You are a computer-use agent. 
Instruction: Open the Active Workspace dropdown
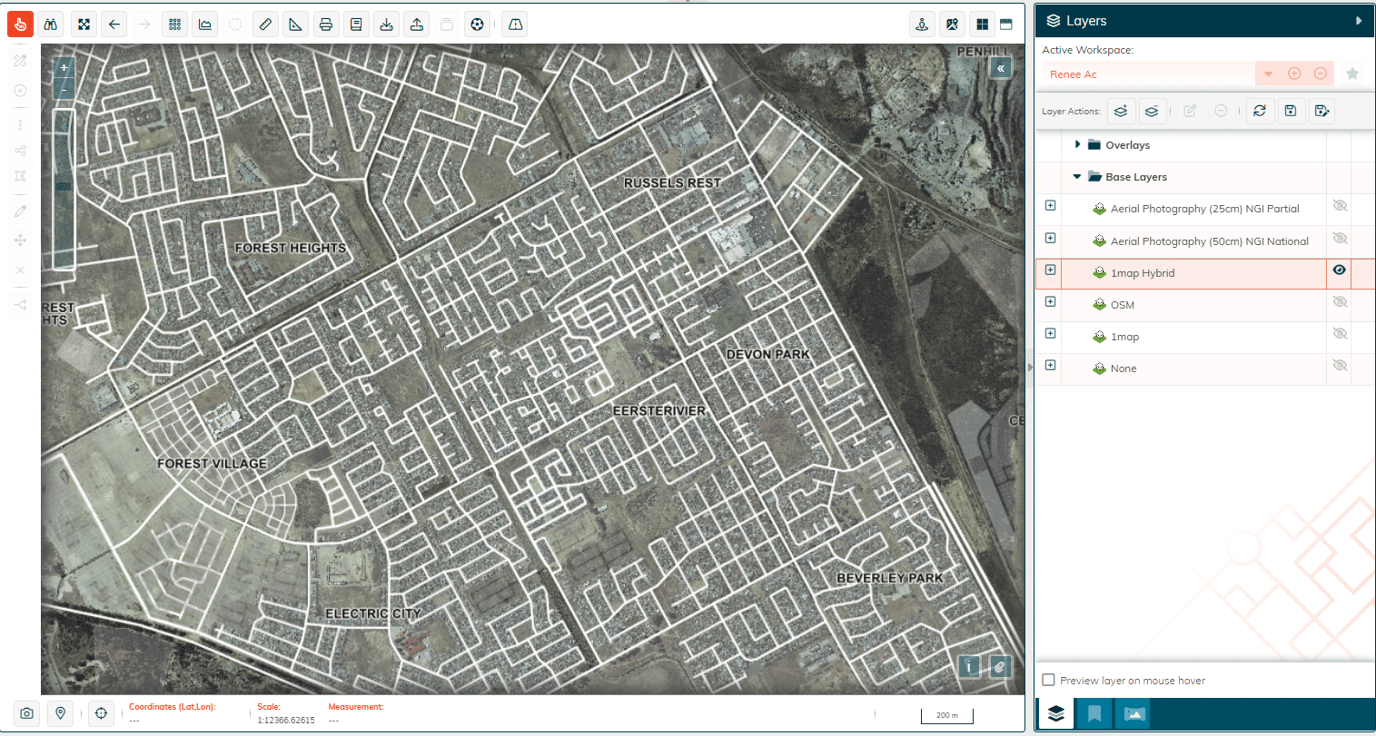(x=1268, y=74)
